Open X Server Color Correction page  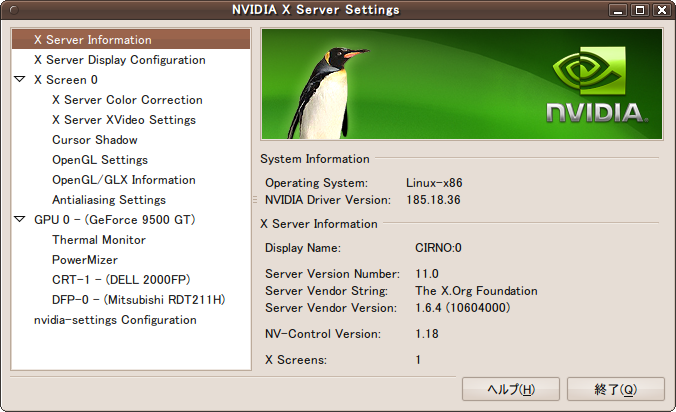[127, 100]
